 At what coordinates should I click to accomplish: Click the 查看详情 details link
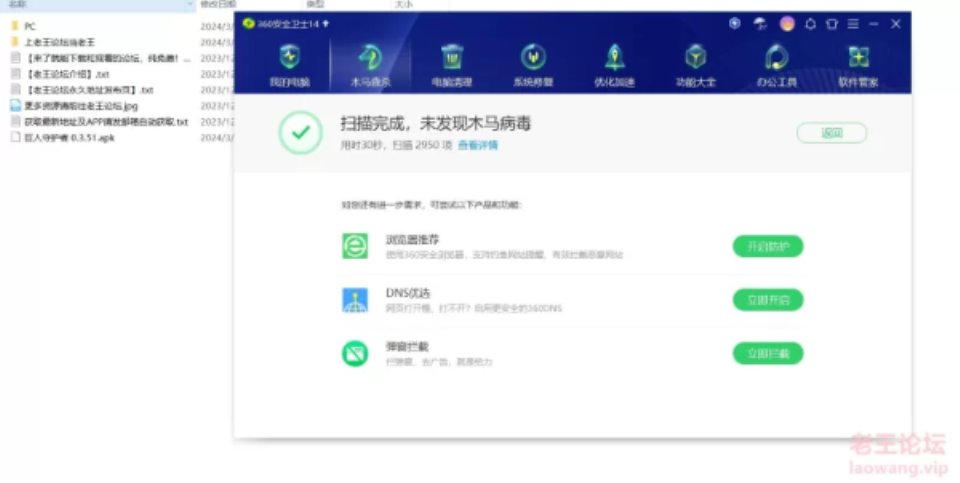click(x=478, y=146)
